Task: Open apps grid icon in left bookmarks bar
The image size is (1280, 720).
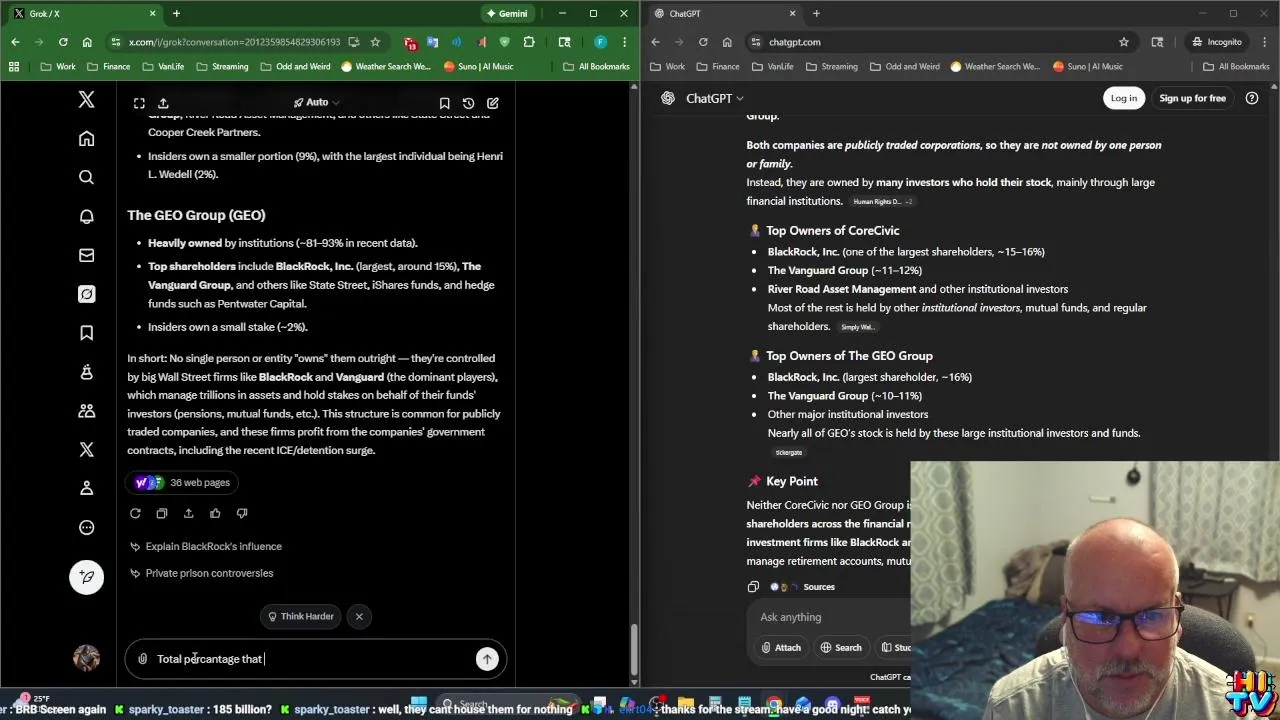Action: click(14, 66)
